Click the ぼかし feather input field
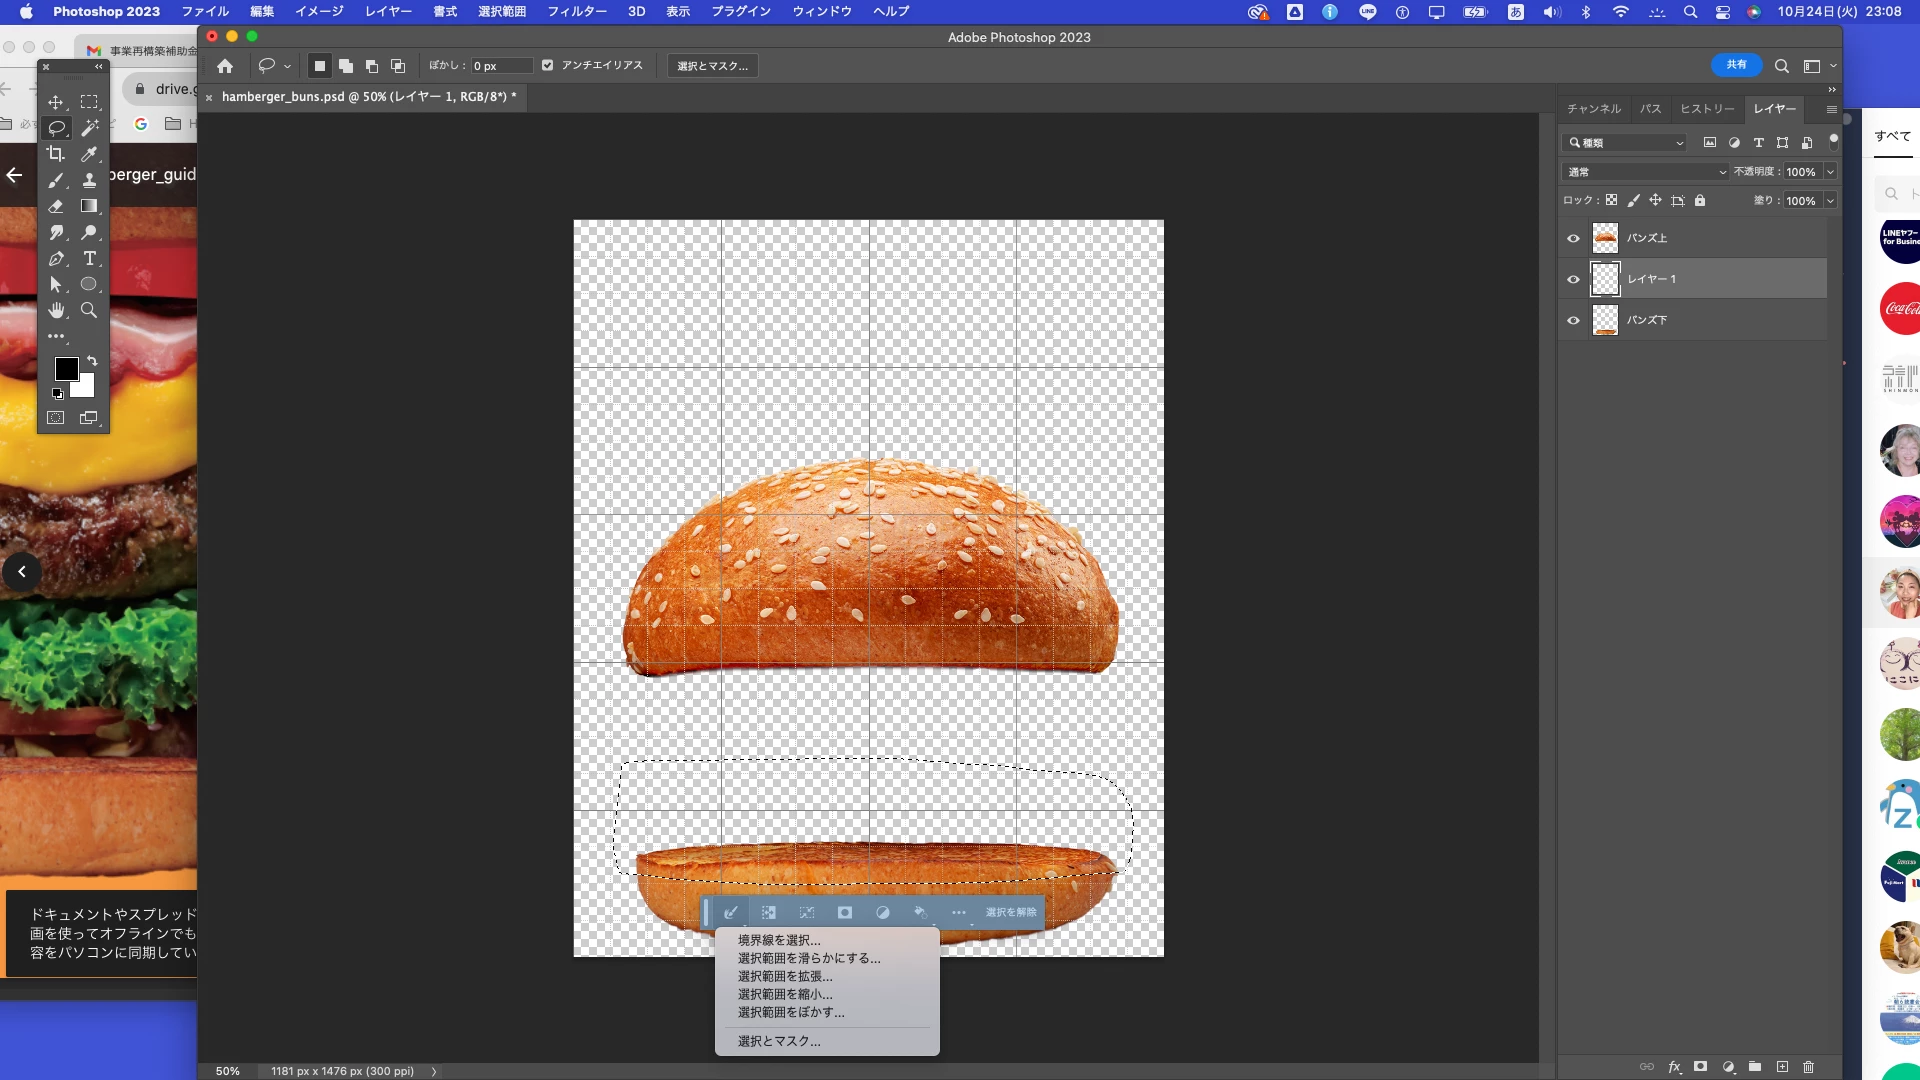This screenshot has width=1920, height=1080. coord(500,66)
